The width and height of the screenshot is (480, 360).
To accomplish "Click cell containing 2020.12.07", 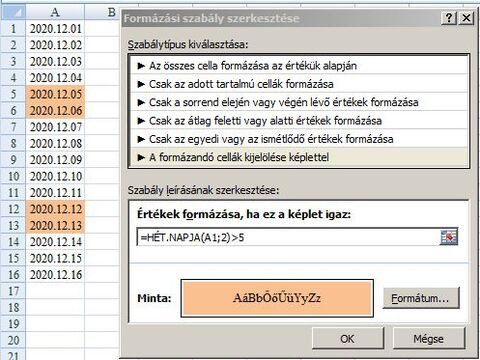I will 55,127.
